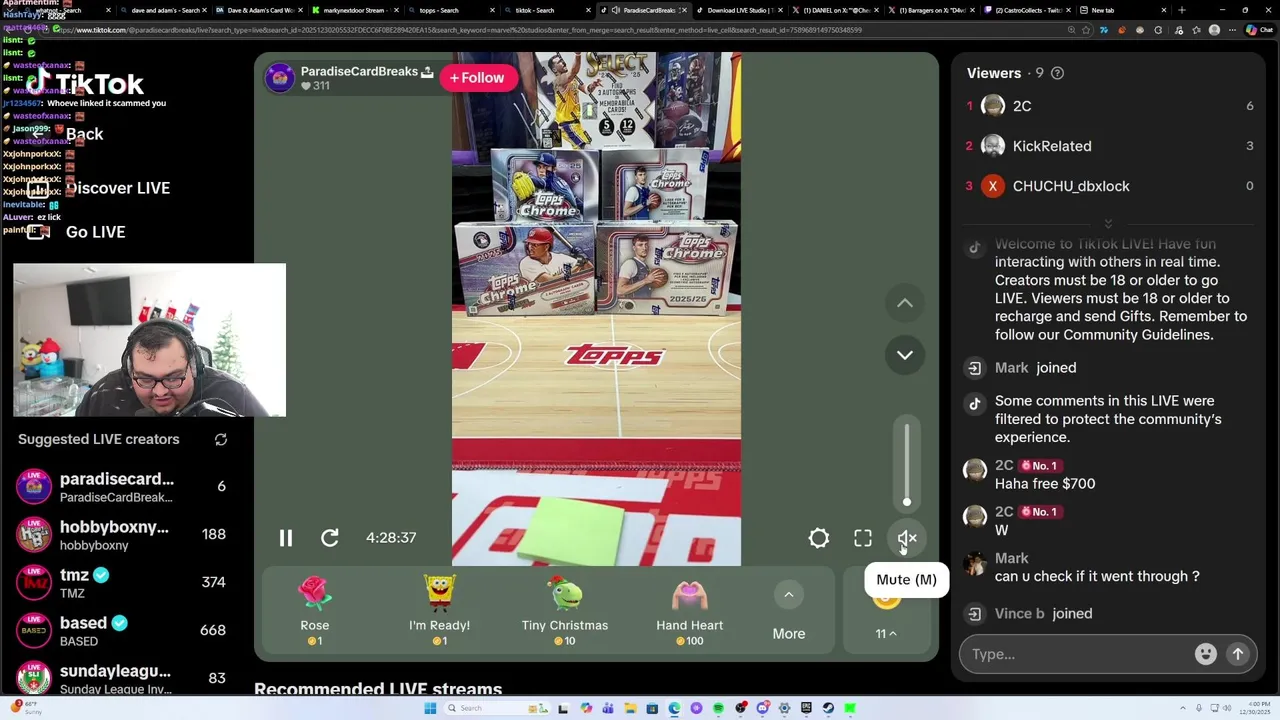Open the emoji picker in chat
The image size is (1280, 720).
[1206, 654]
